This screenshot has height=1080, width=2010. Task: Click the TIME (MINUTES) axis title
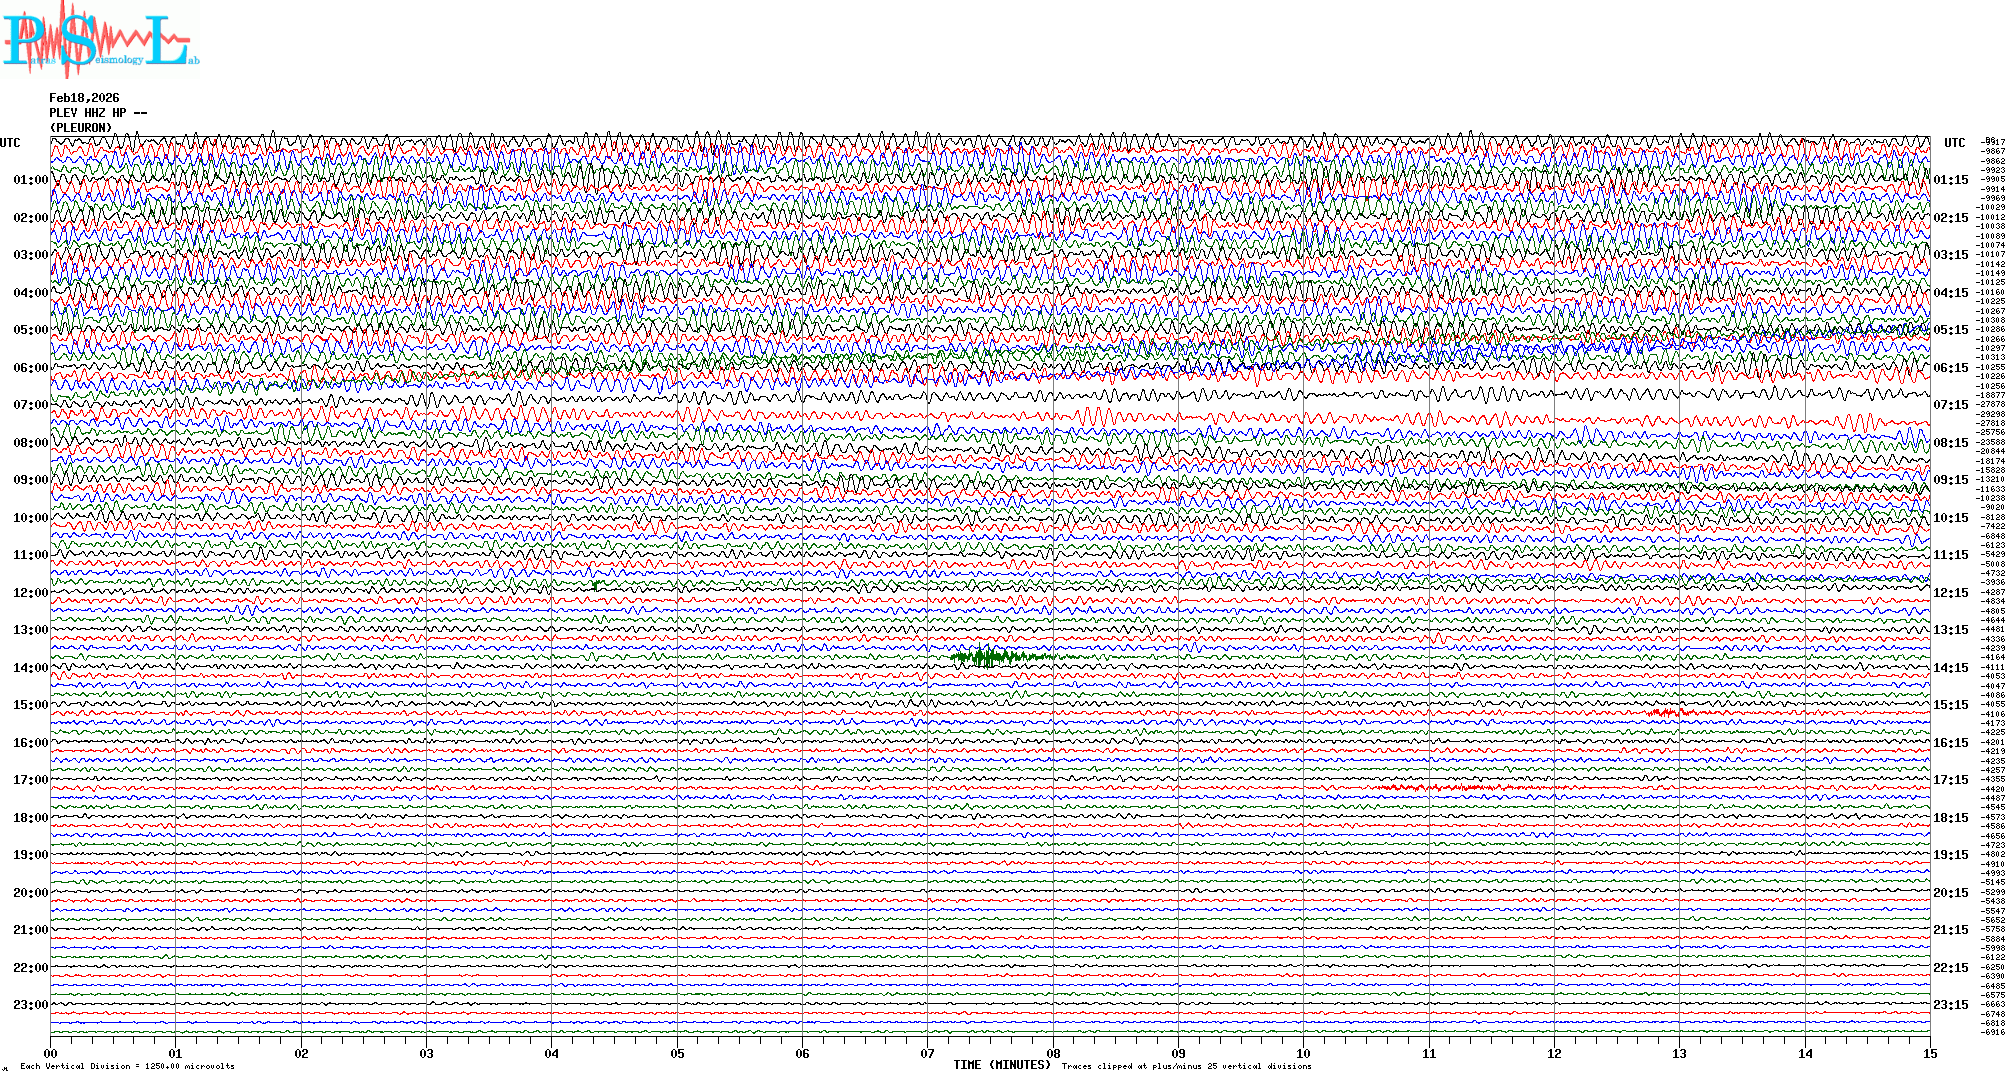click(x=1002, y=1065)
